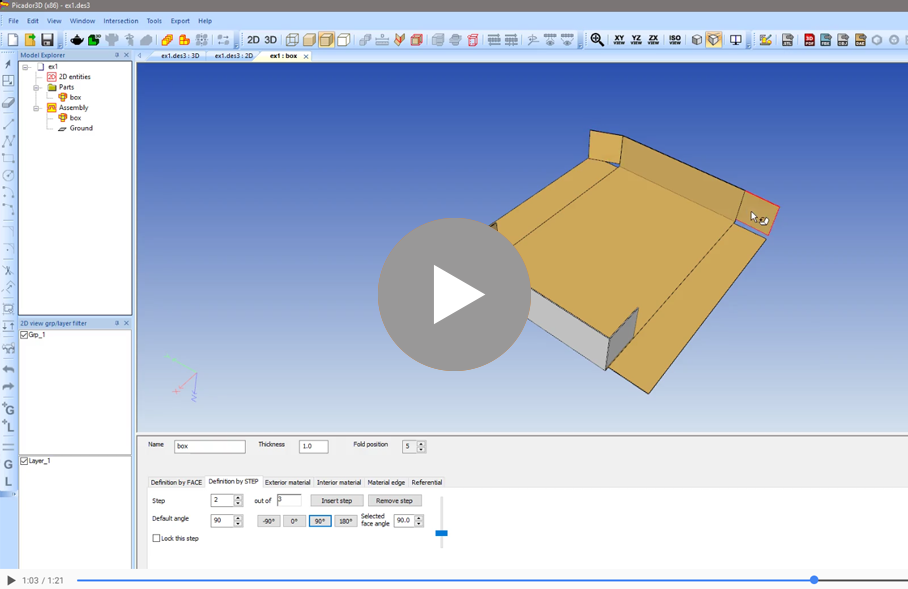
Task: Click the Name input field containing box
Action: [x=210, y=447]
